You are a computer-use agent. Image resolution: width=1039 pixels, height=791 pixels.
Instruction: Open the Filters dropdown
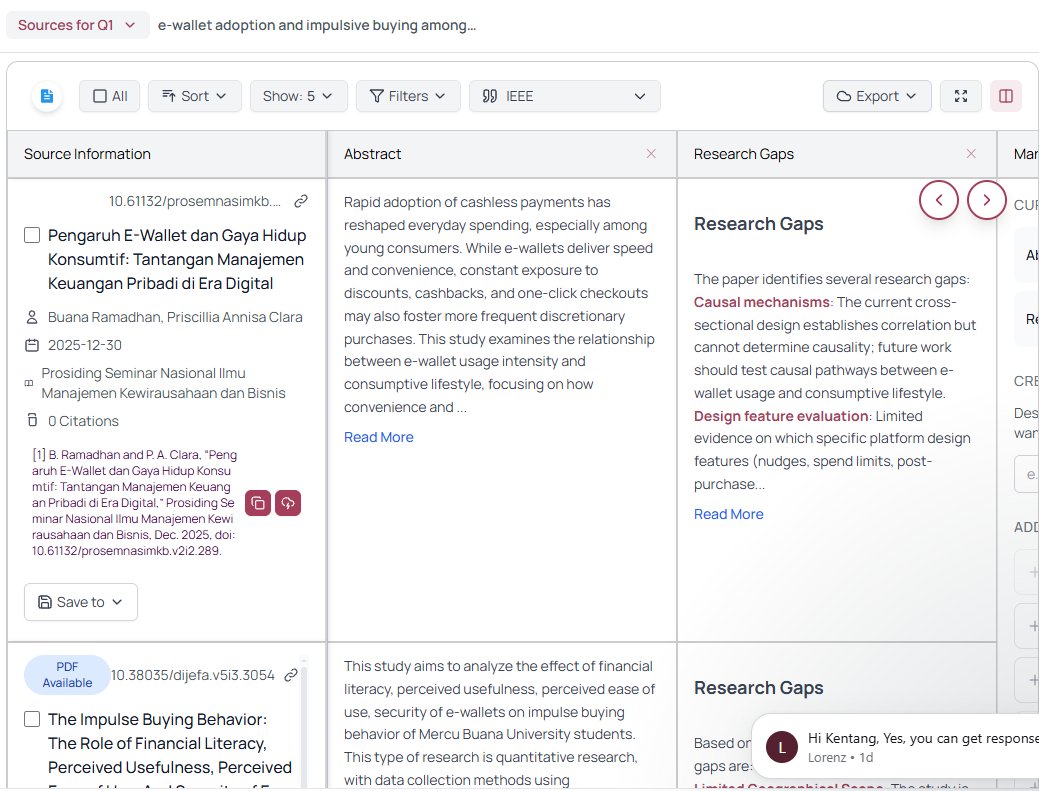pos(408,96)
